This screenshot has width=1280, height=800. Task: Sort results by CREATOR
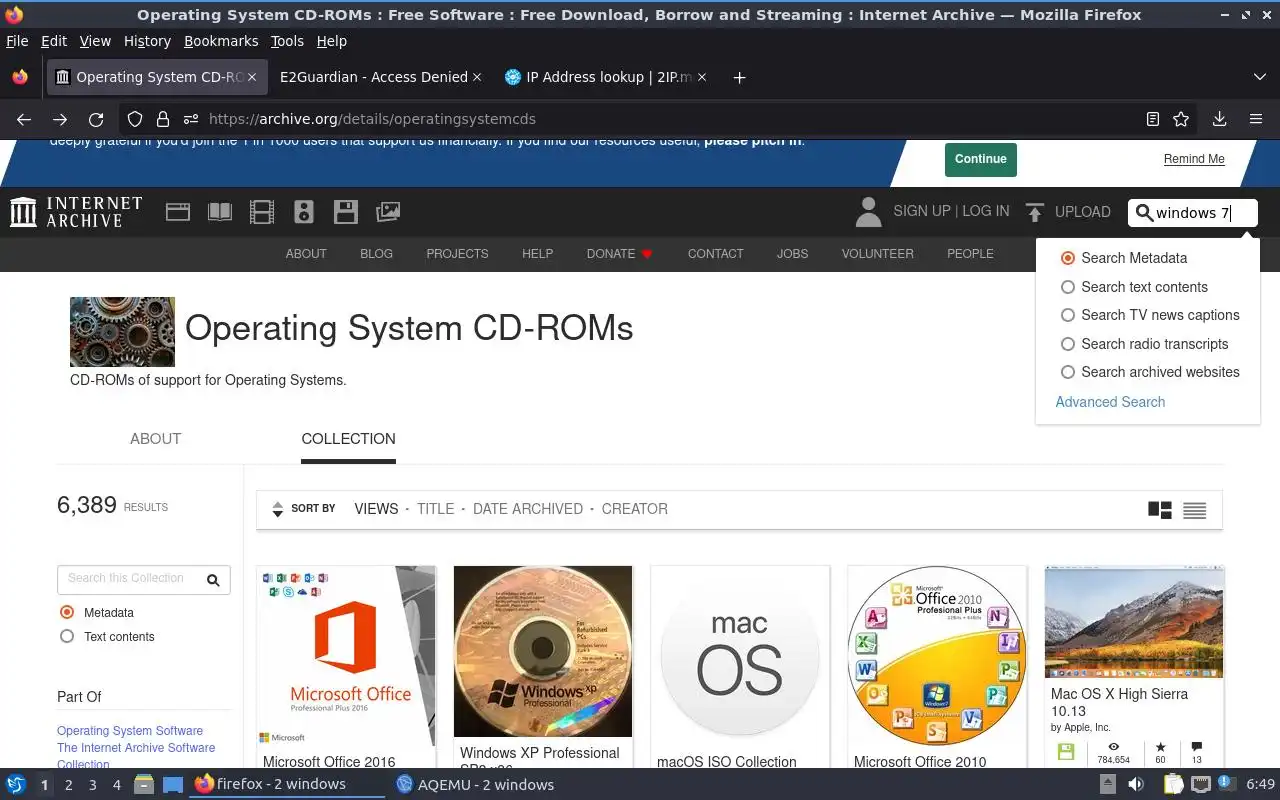coord(635,509)
